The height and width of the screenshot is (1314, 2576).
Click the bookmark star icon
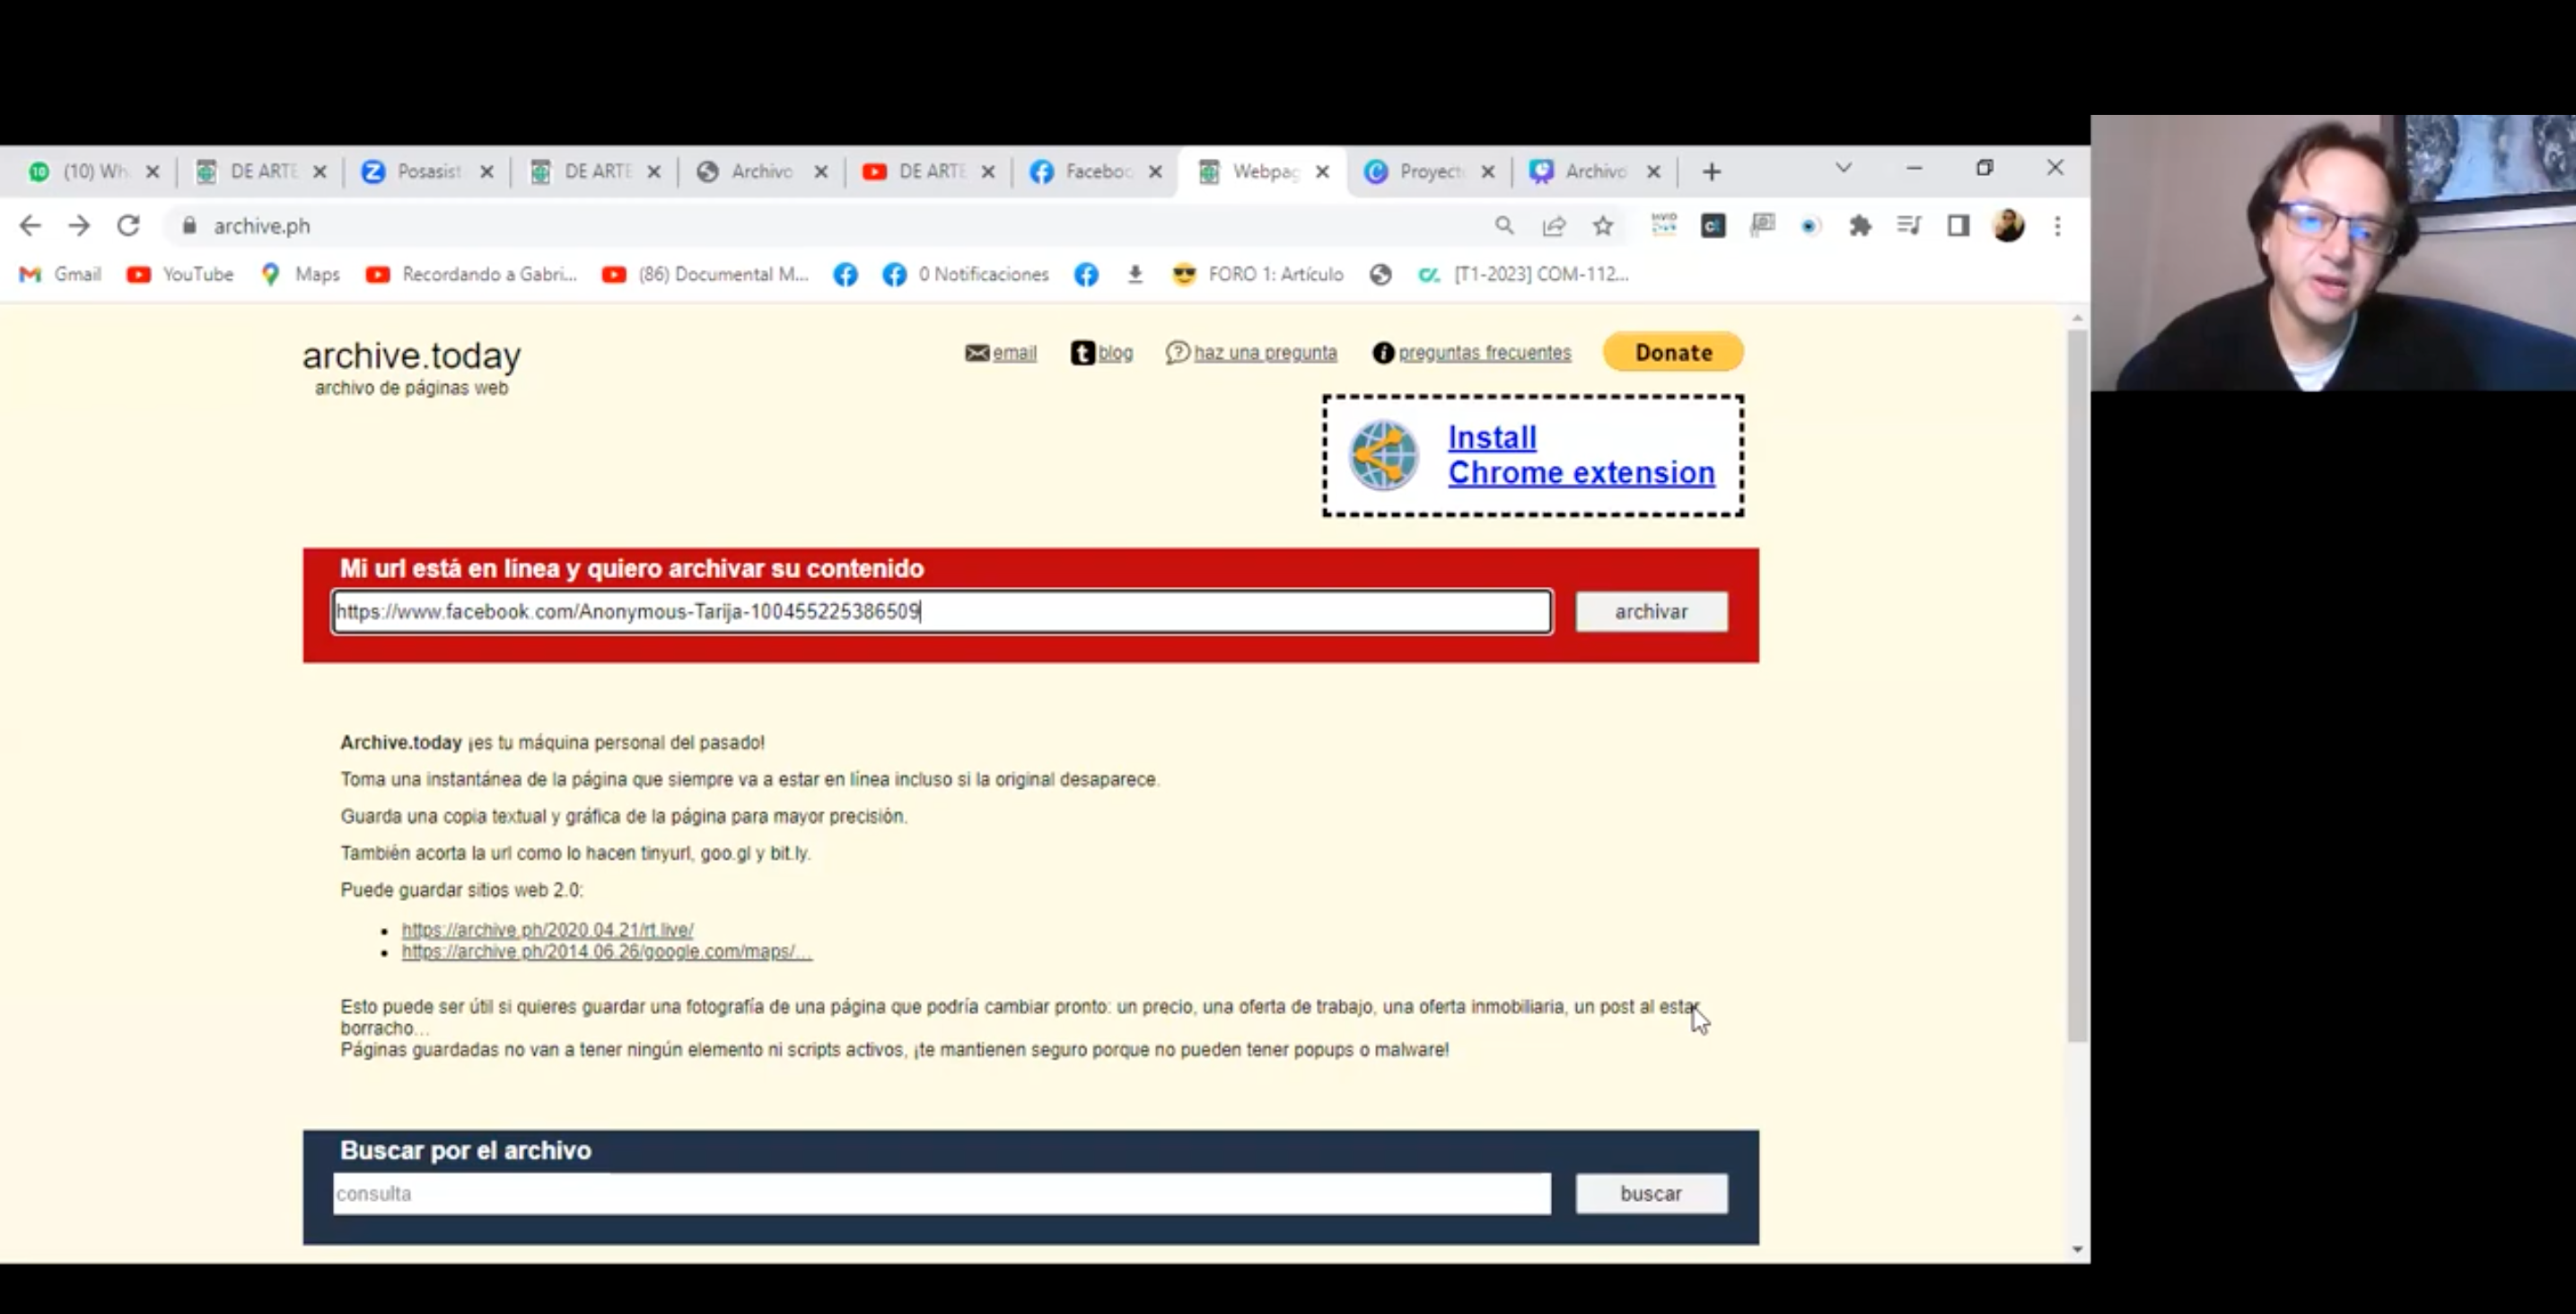tap(1603, 226)
